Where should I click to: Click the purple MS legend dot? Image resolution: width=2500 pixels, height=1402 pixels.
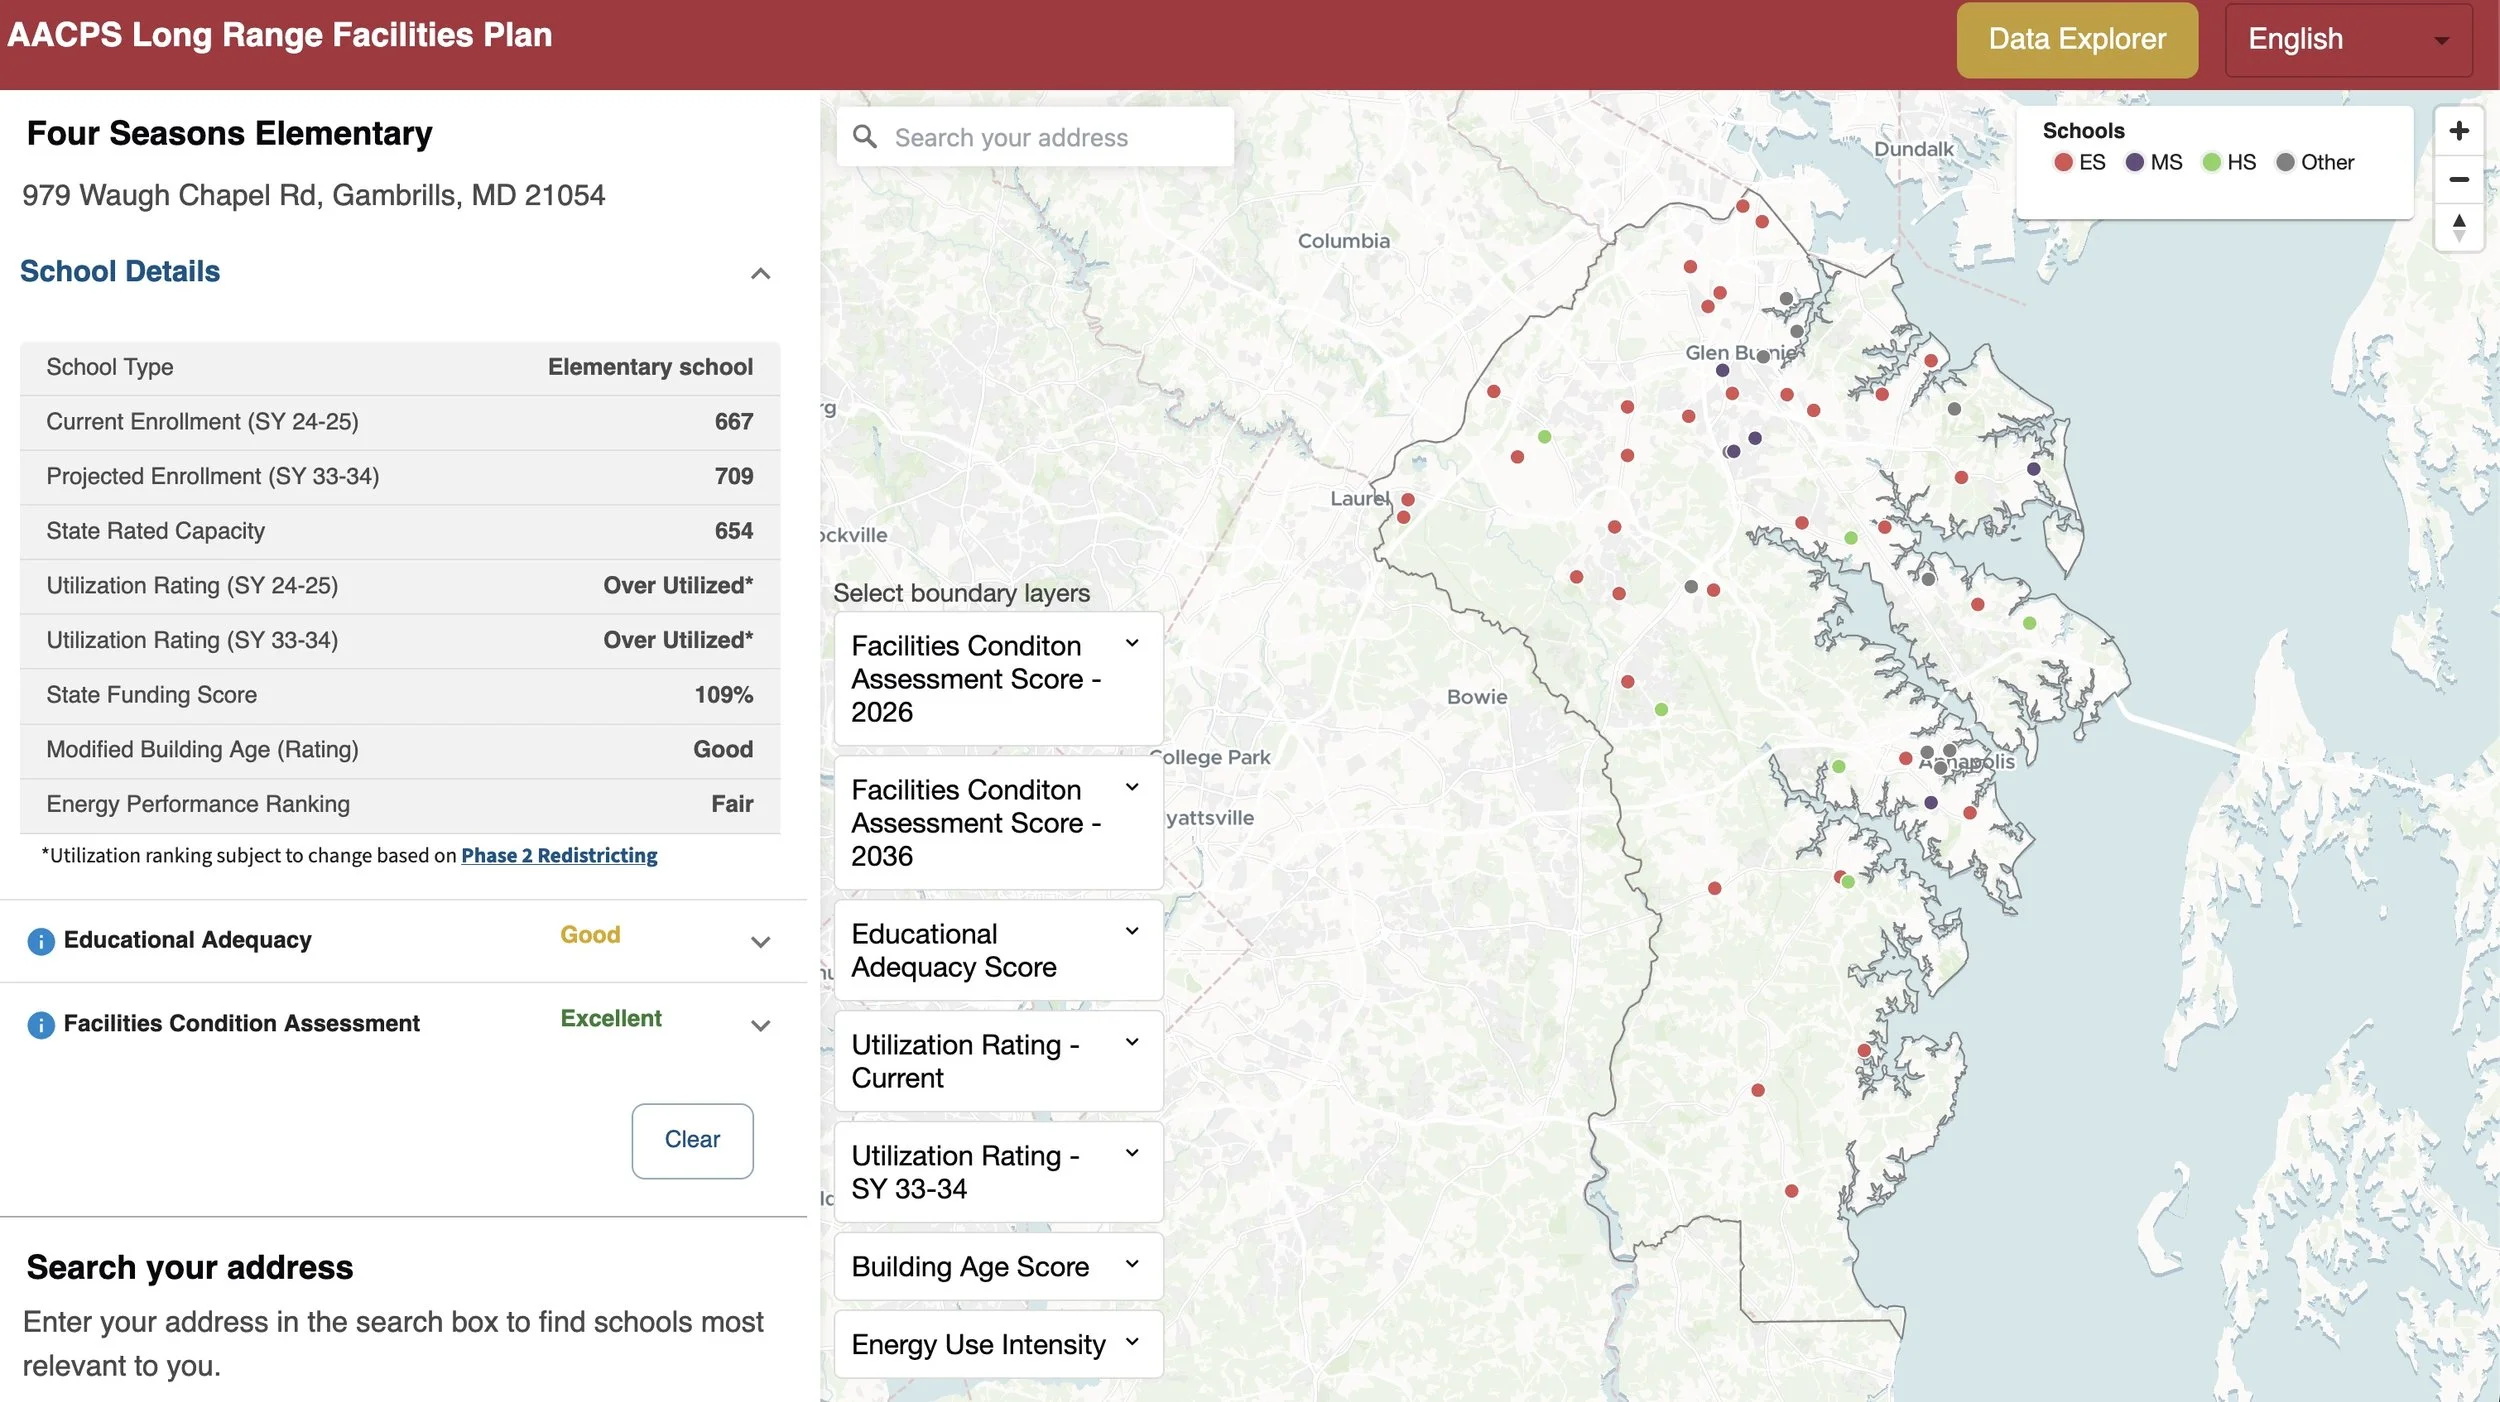click(2135, 162)
